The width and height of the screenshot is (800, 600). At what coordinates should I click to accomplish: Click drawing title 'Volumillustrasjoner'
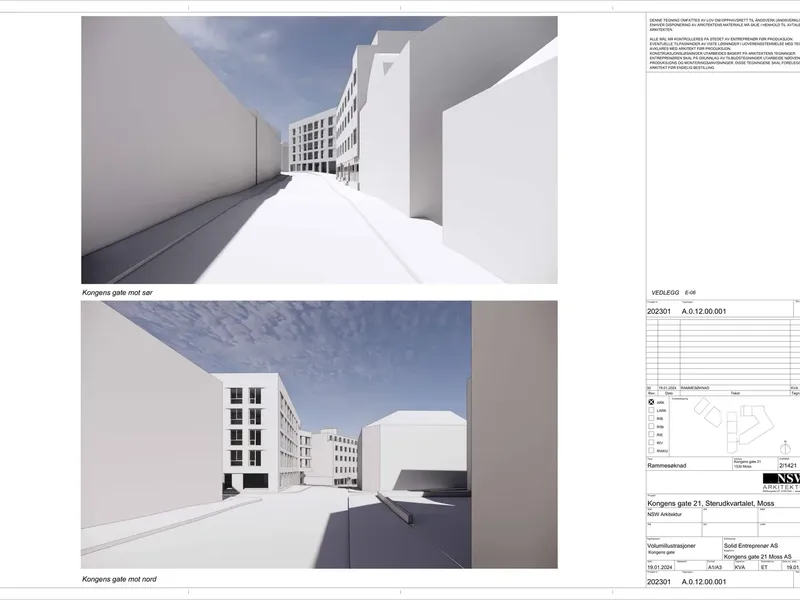(x=671, y=545)
